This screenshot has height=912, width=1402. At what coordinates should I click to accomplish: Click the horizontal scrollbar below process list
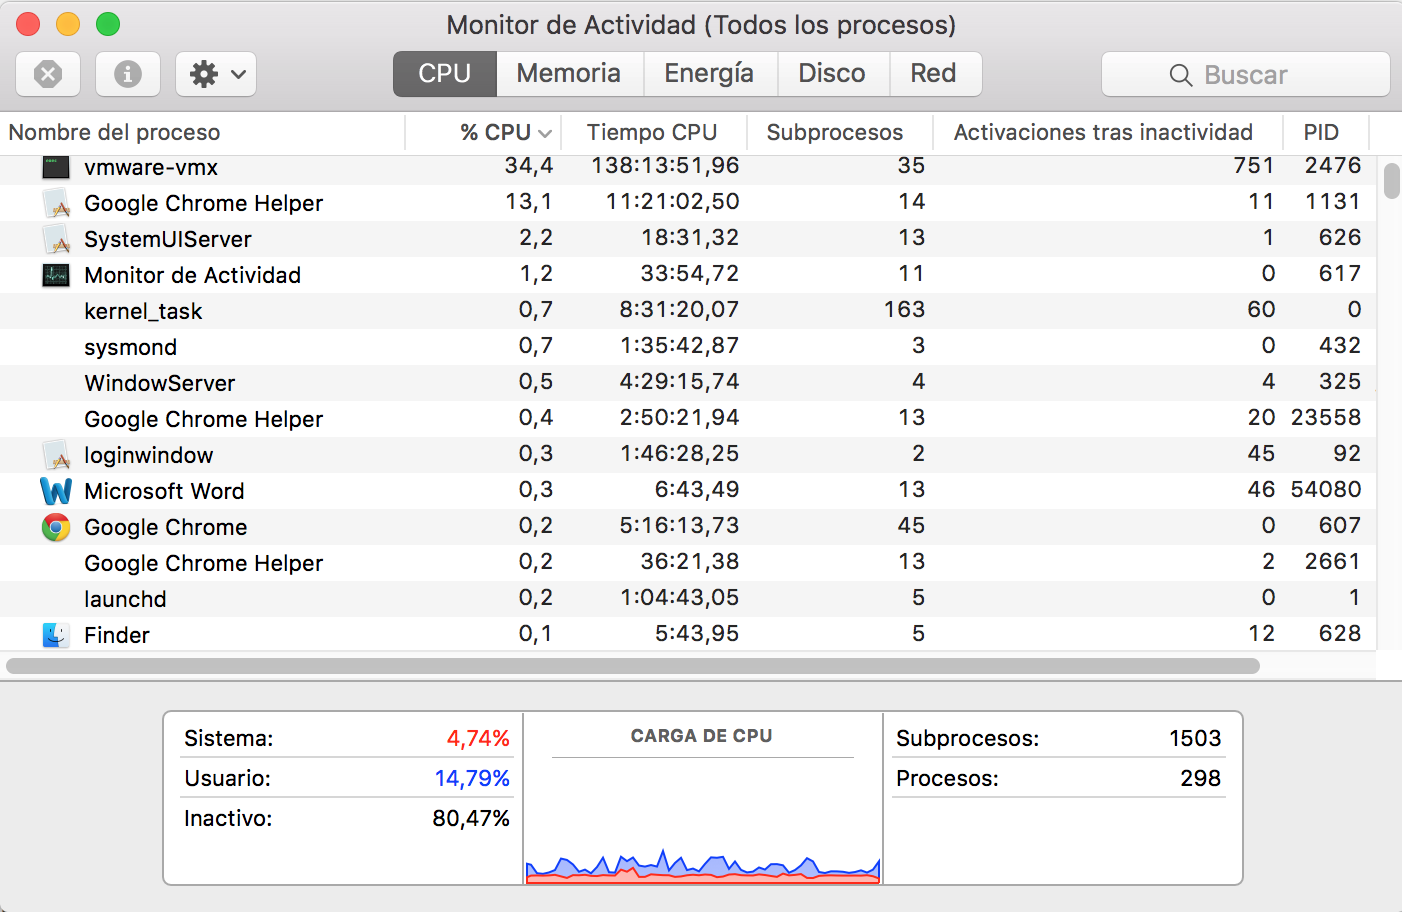pyautogui.click(x=632, y=666)
